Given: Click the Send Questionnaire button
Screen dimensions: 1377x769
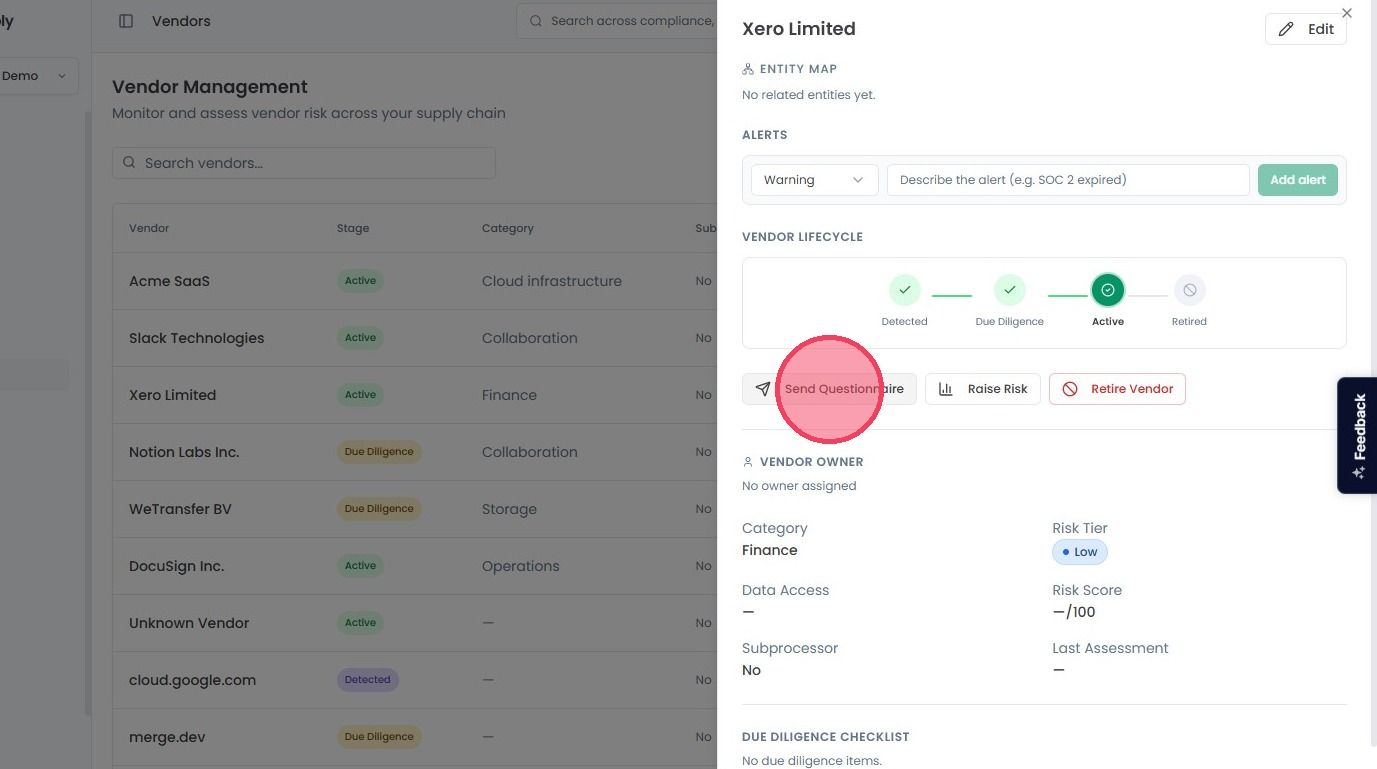Looking at the screenshot, I should click(829, 389).
